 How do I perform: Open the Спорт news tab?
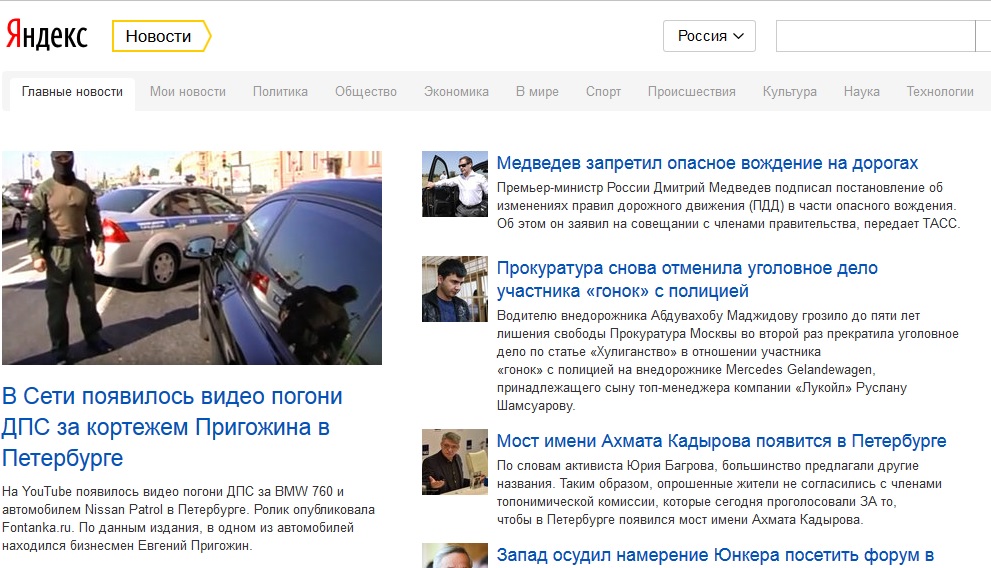pos(603,92)
